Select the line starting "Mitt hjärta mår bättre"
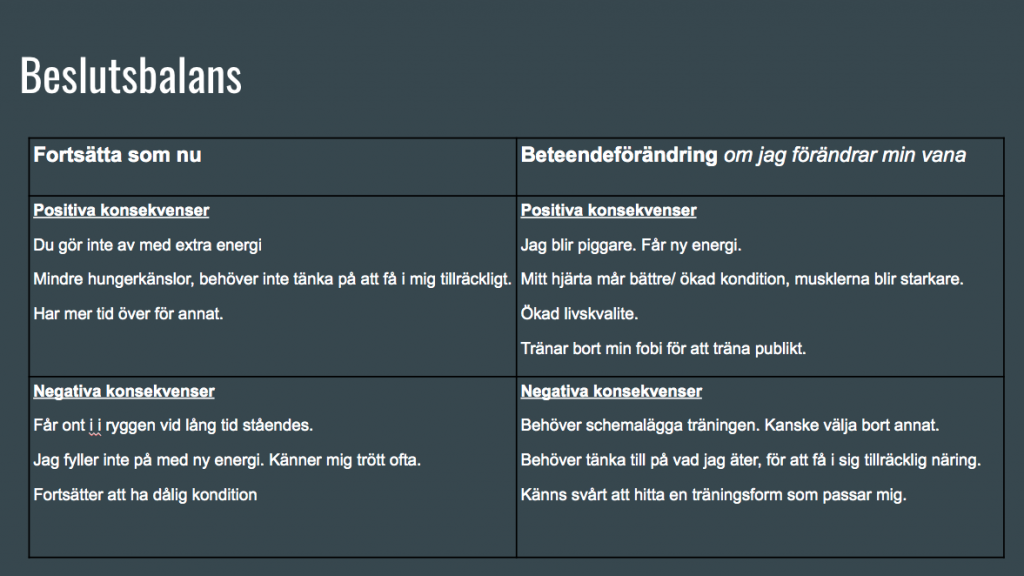The width and height of the screenshot is (1024, 576). 742,279
